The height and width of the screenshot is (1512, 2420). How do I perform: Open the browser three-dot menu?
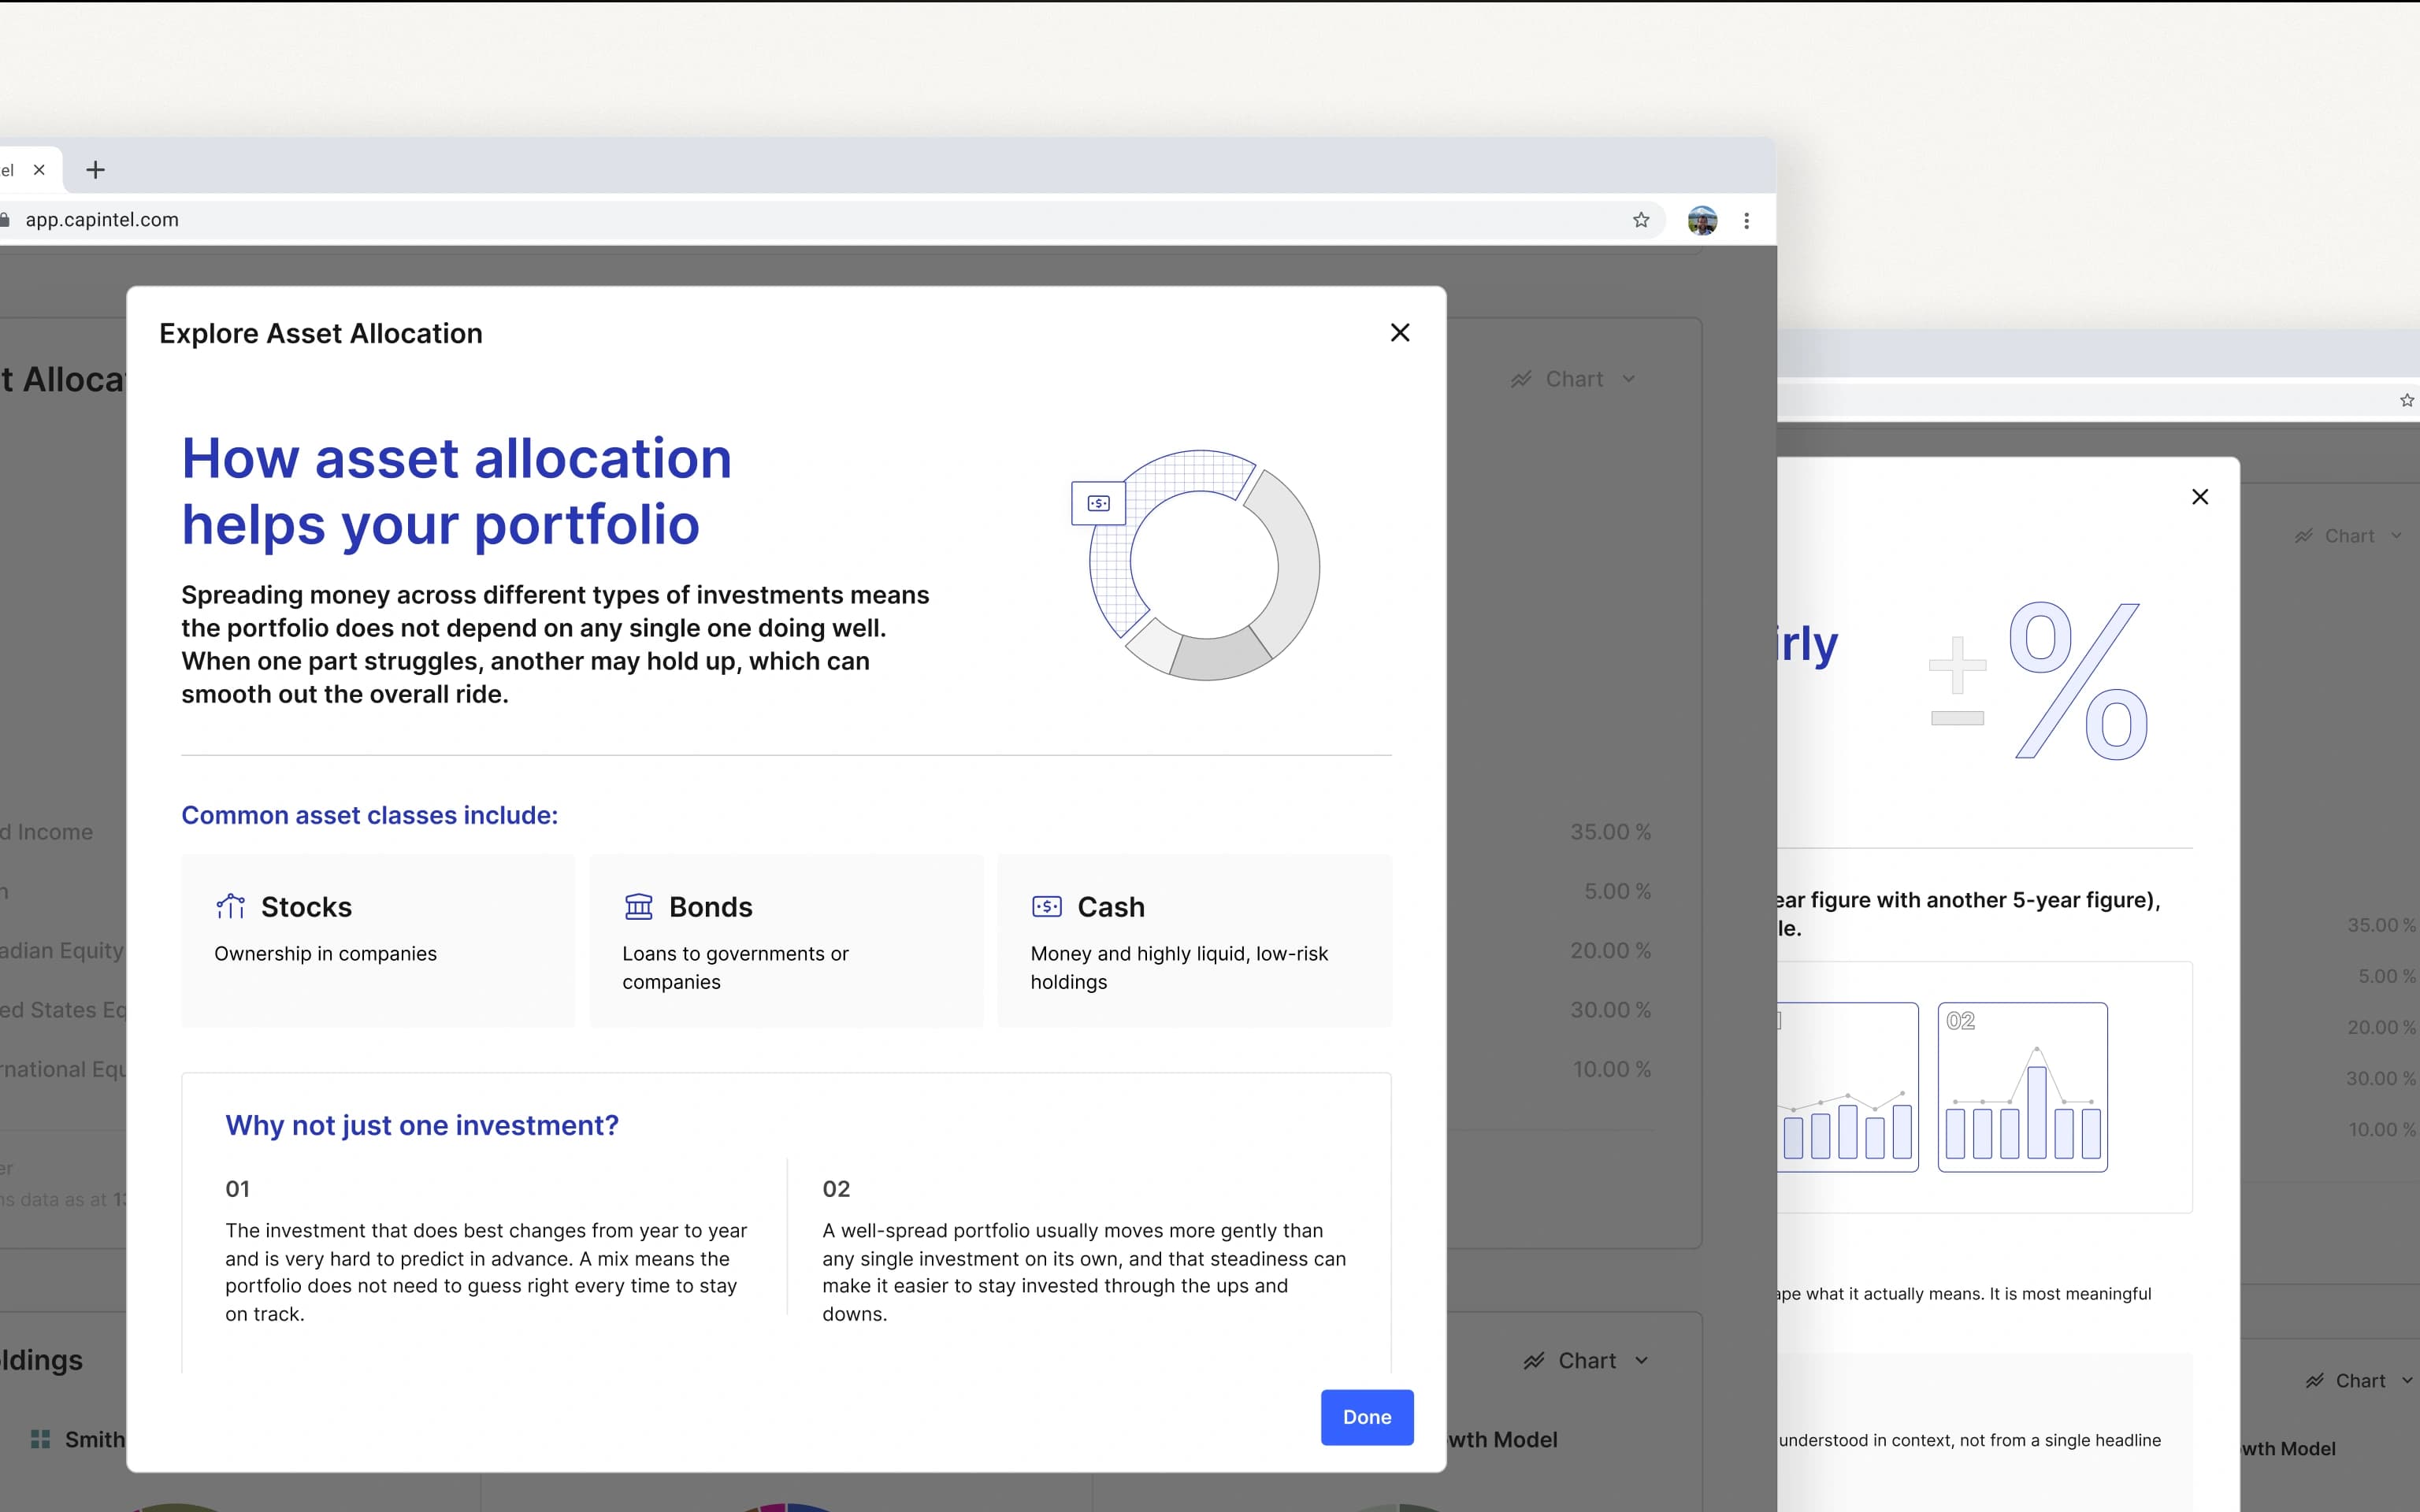[x=1747, y=220]
